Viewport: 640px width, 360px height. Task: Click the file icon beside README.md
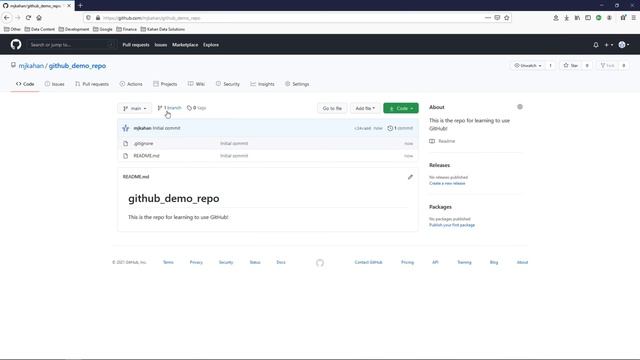click(126, 156)
